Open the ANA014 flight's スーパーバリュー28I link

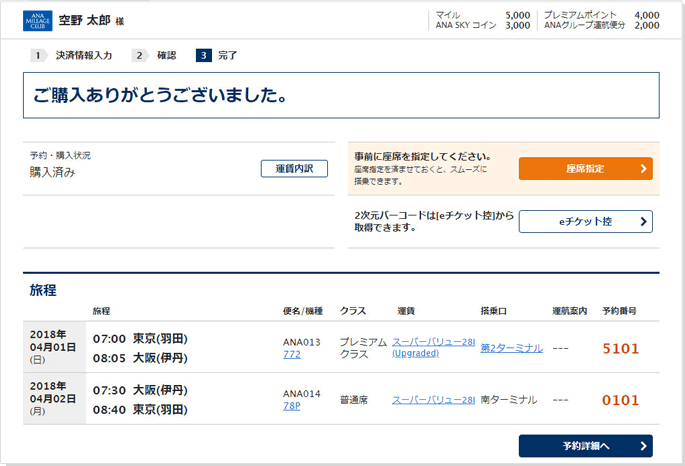tap(433, 400)
